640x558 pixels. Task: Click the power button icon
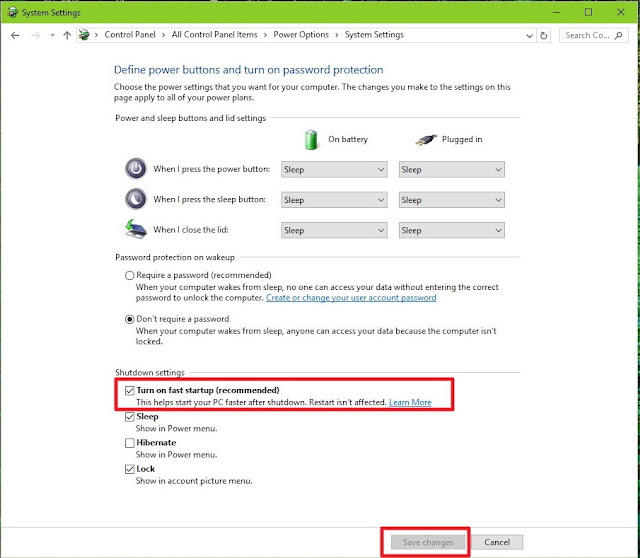[136, 169]
